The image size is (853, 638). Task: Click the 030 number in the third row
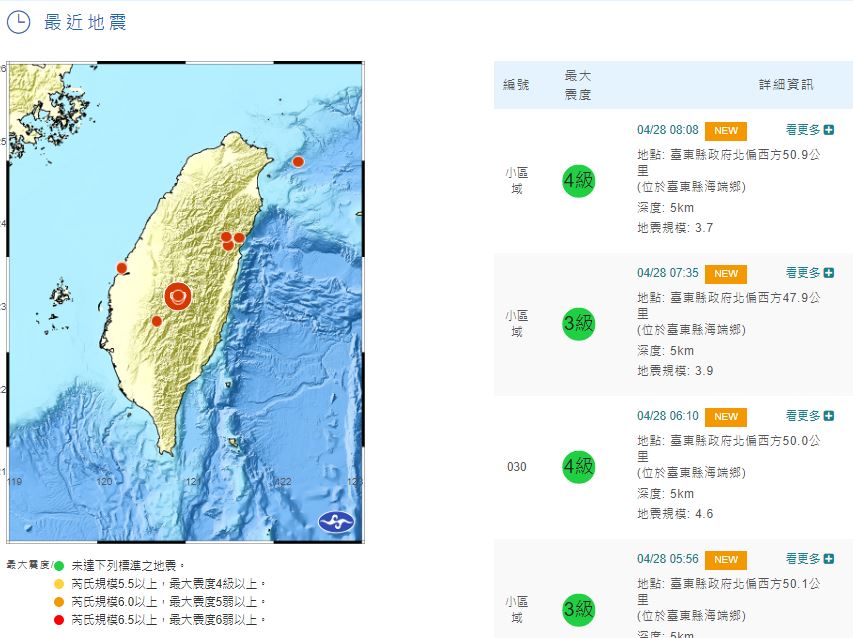coord(516,467)
